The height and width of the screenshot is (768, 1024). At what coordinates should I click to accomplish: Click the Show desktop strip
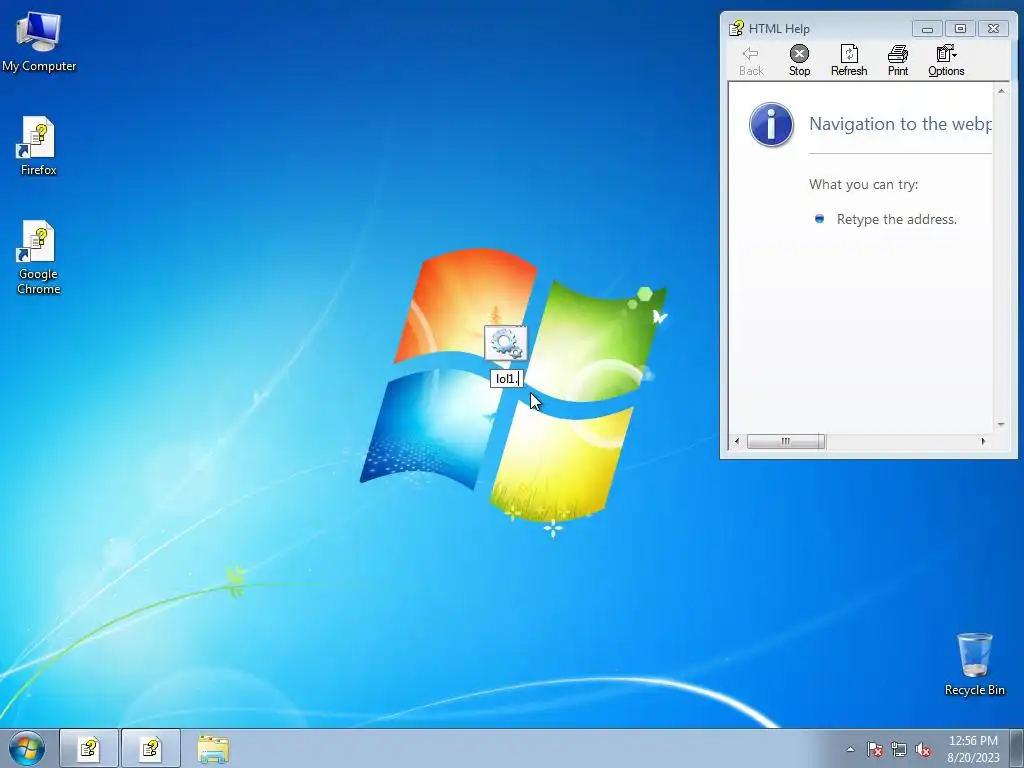pos(1017,748)
